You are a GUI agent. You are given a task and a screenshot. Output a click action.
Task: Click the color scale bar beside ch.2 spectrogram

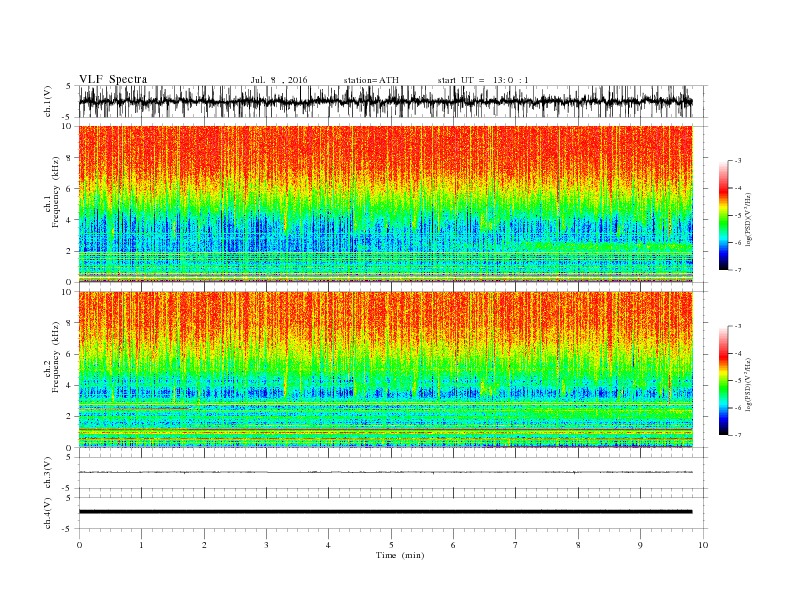tap(723, 381)
